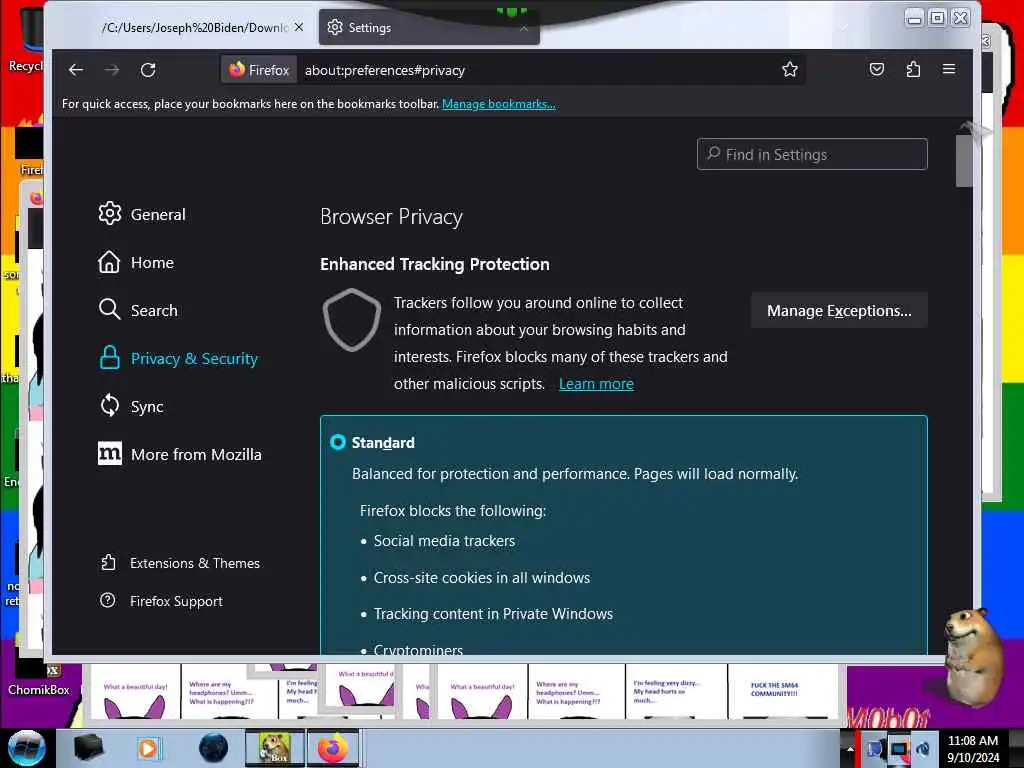Click the ChomikBox taskbar icon
This screenshot has height=768, width=1024.
pos(275,748)
